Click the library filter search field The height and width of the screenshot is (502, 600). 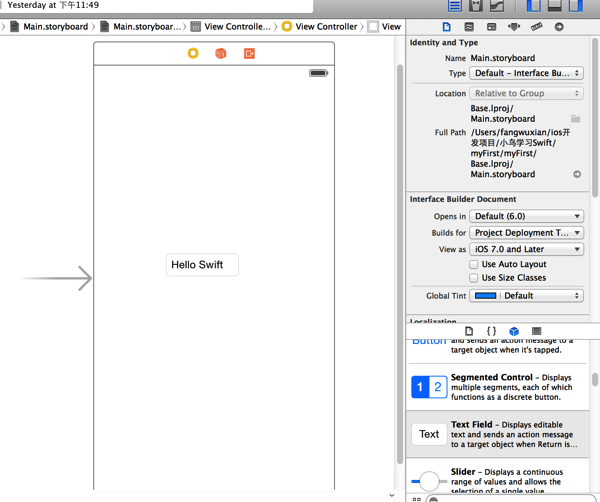[x=513, y=499]
